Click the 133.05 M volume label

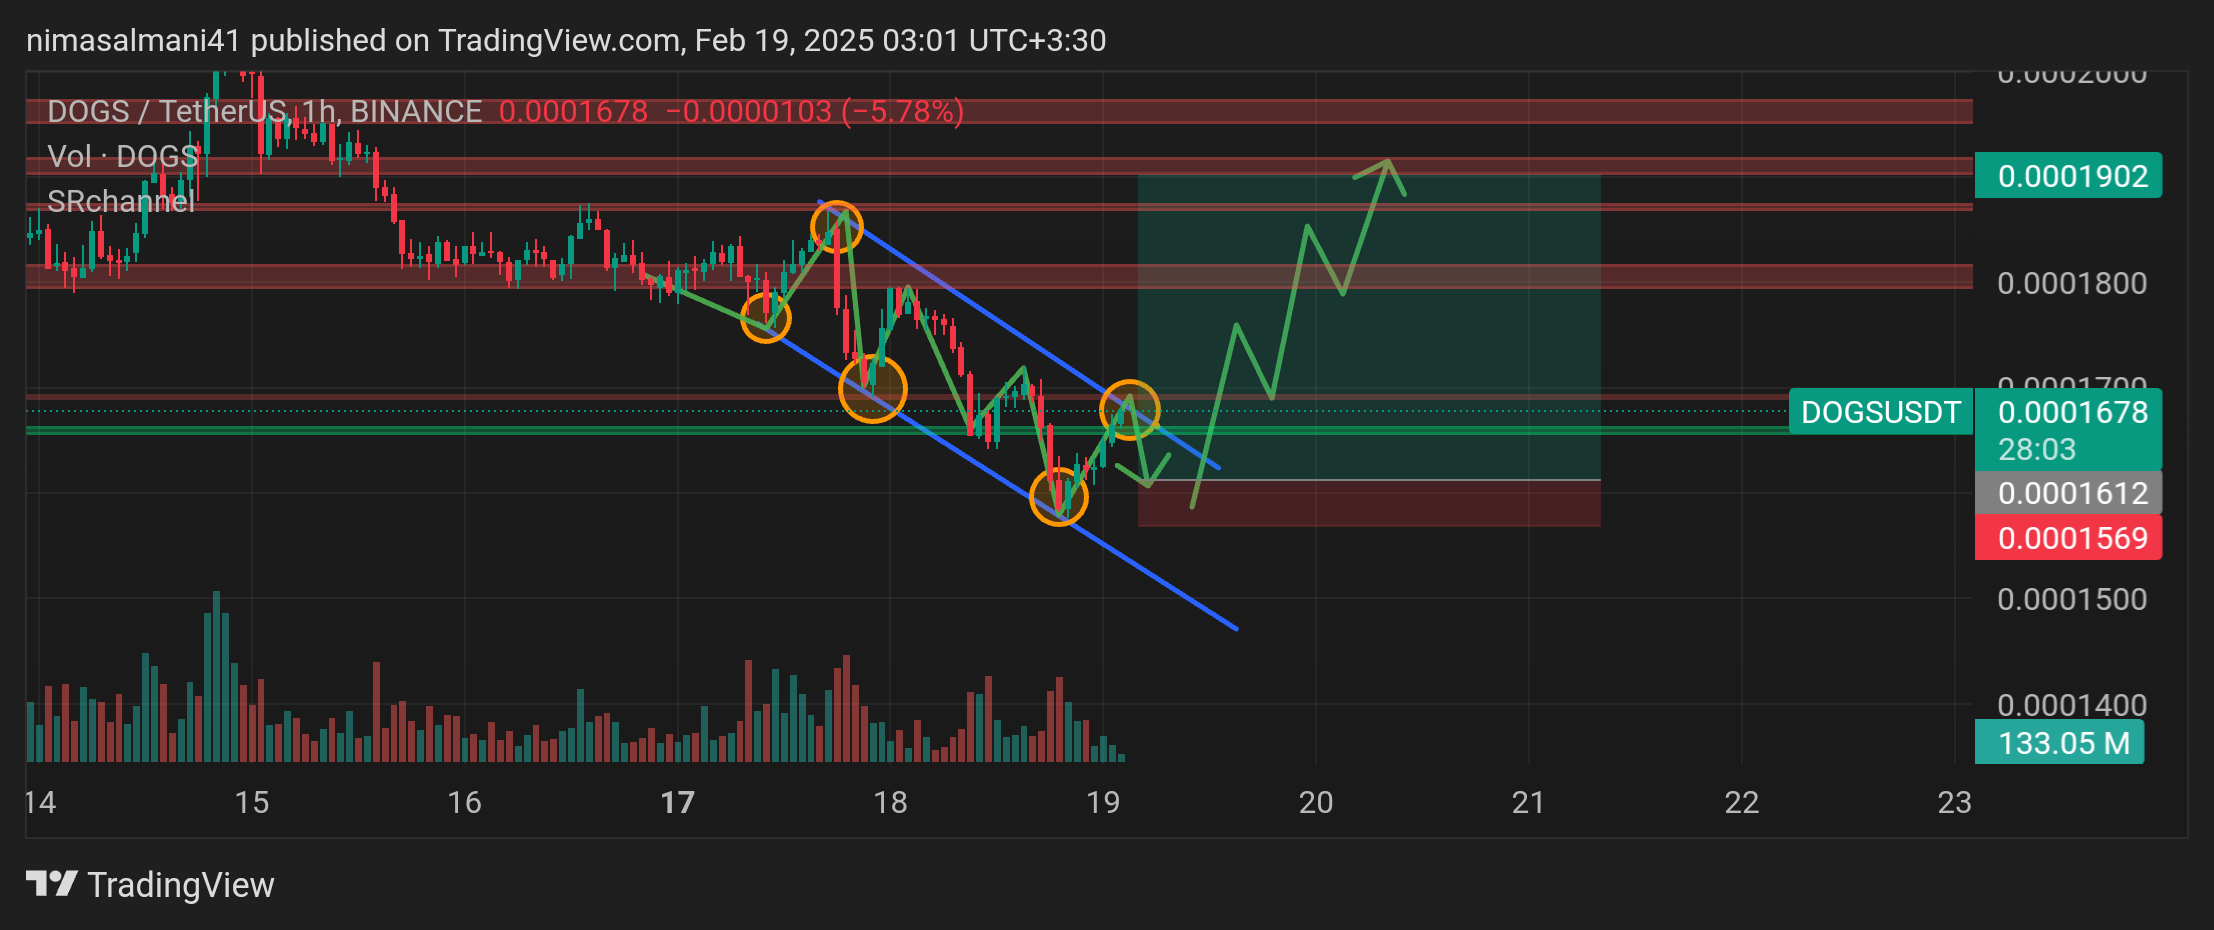click(2060, 743)
